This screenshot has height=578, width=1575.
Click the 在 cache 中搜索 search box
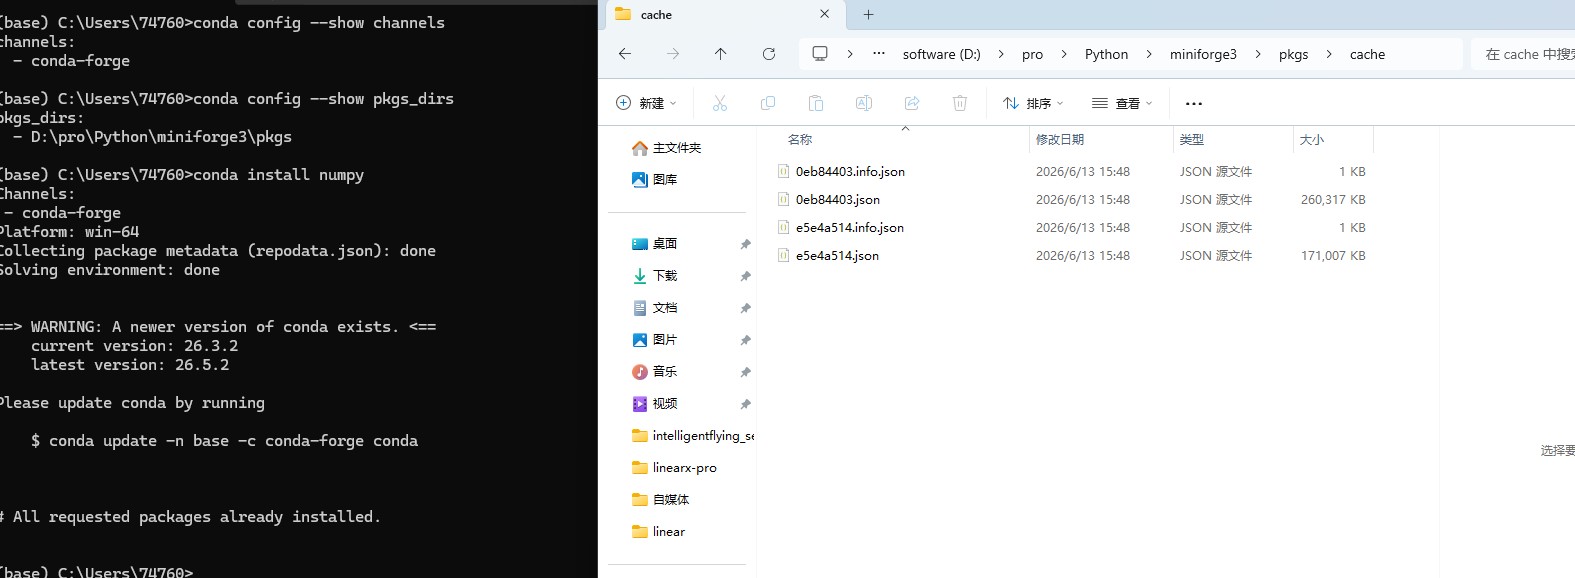(1523, 54)
